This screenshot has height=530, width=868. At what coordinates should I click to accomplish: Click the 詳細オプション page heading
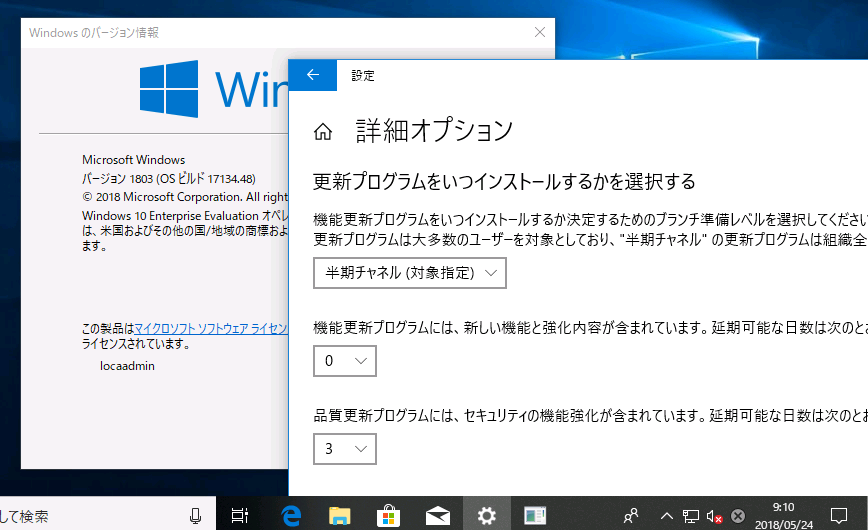(x=434, y=131)
